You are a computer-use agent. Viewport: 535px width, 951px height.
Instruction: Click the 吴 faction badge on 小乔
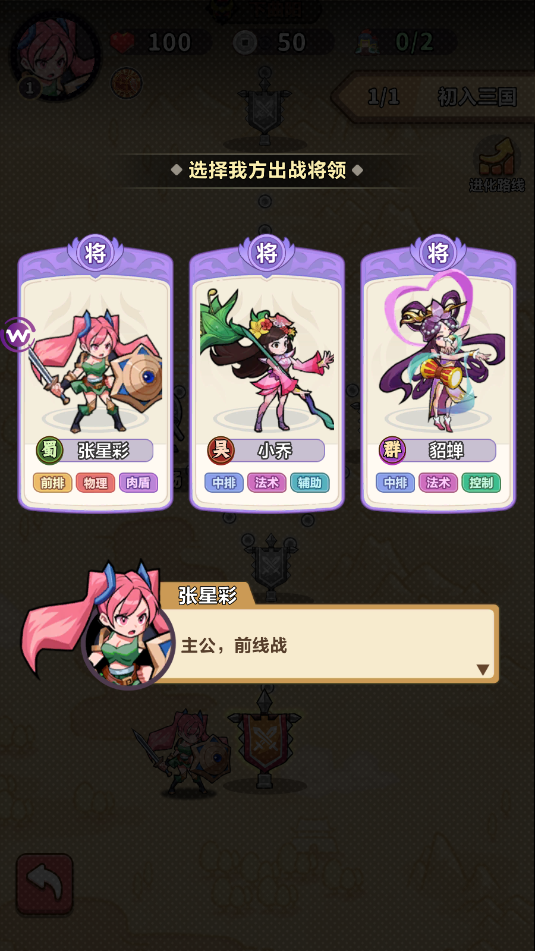(x=220, y=451)
